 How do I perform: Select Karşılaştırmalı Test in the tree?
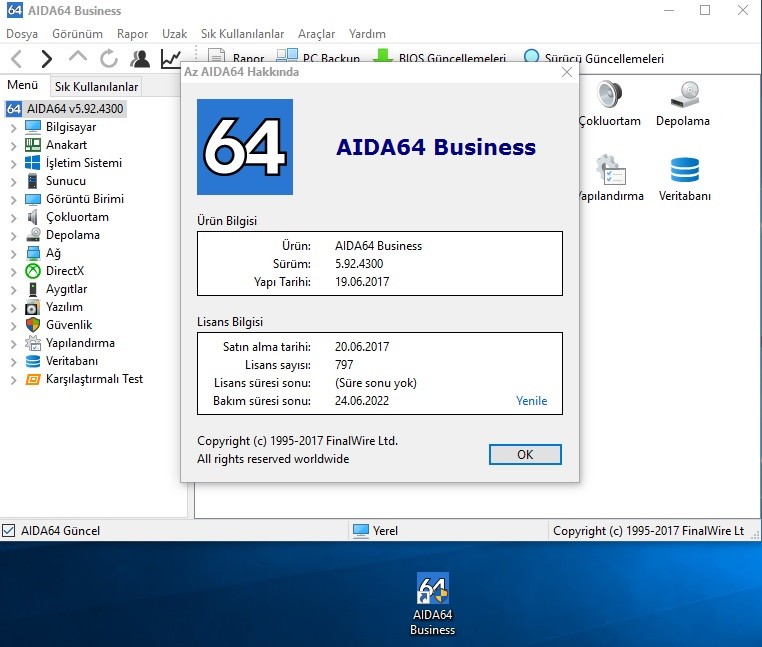pyautogui.click(x=94, y=379)
